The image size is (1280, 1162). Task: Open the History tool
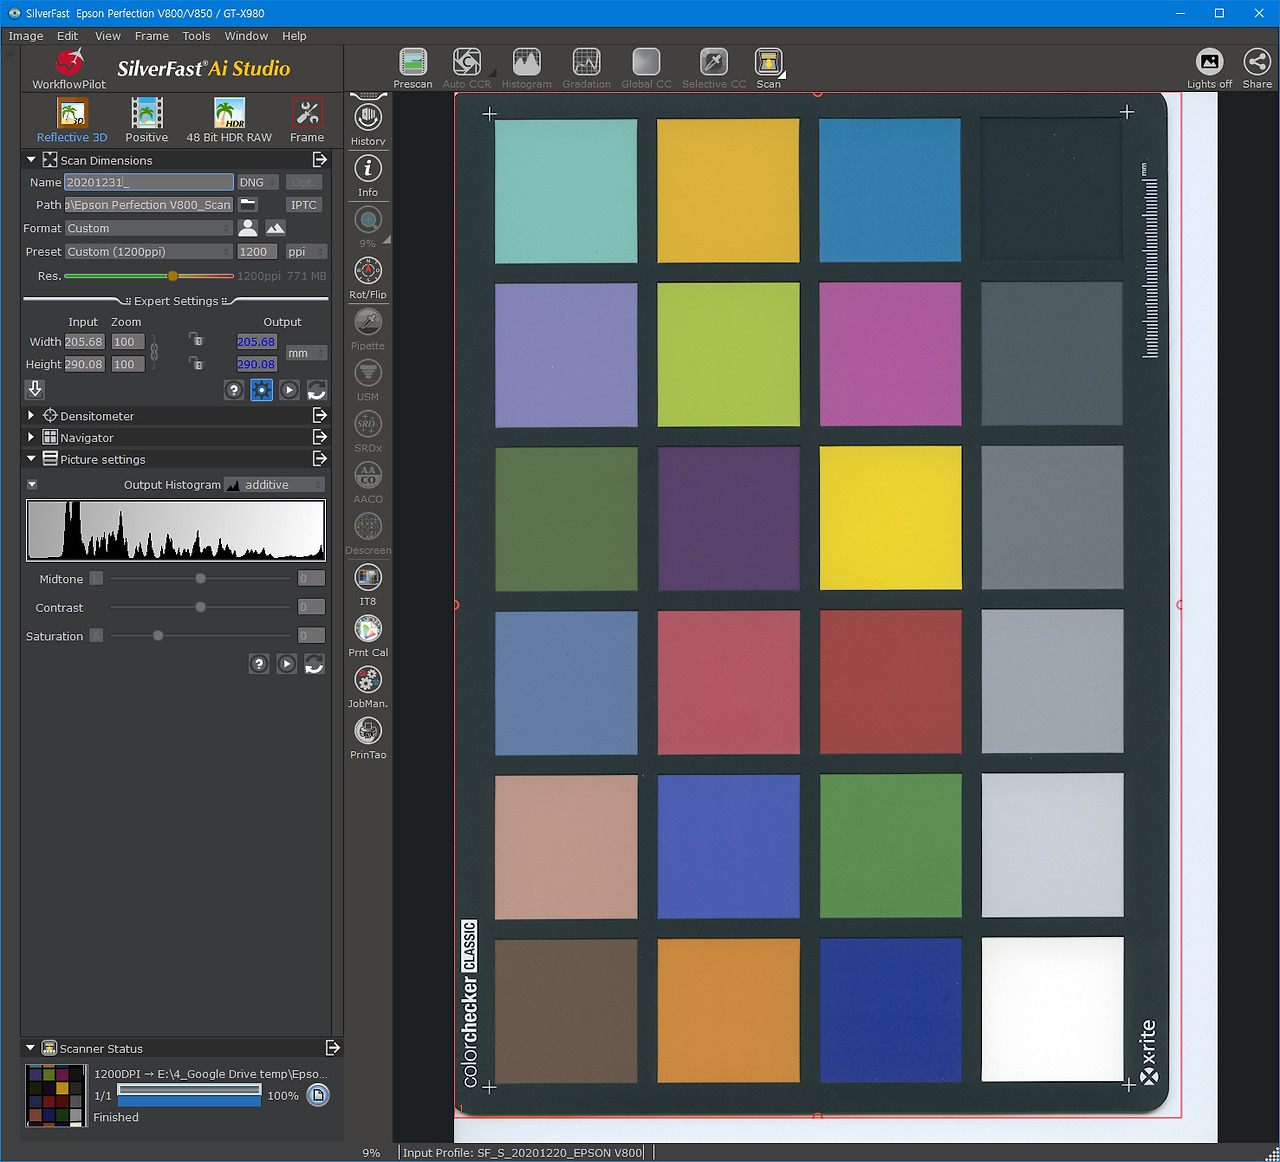point(368,117)
